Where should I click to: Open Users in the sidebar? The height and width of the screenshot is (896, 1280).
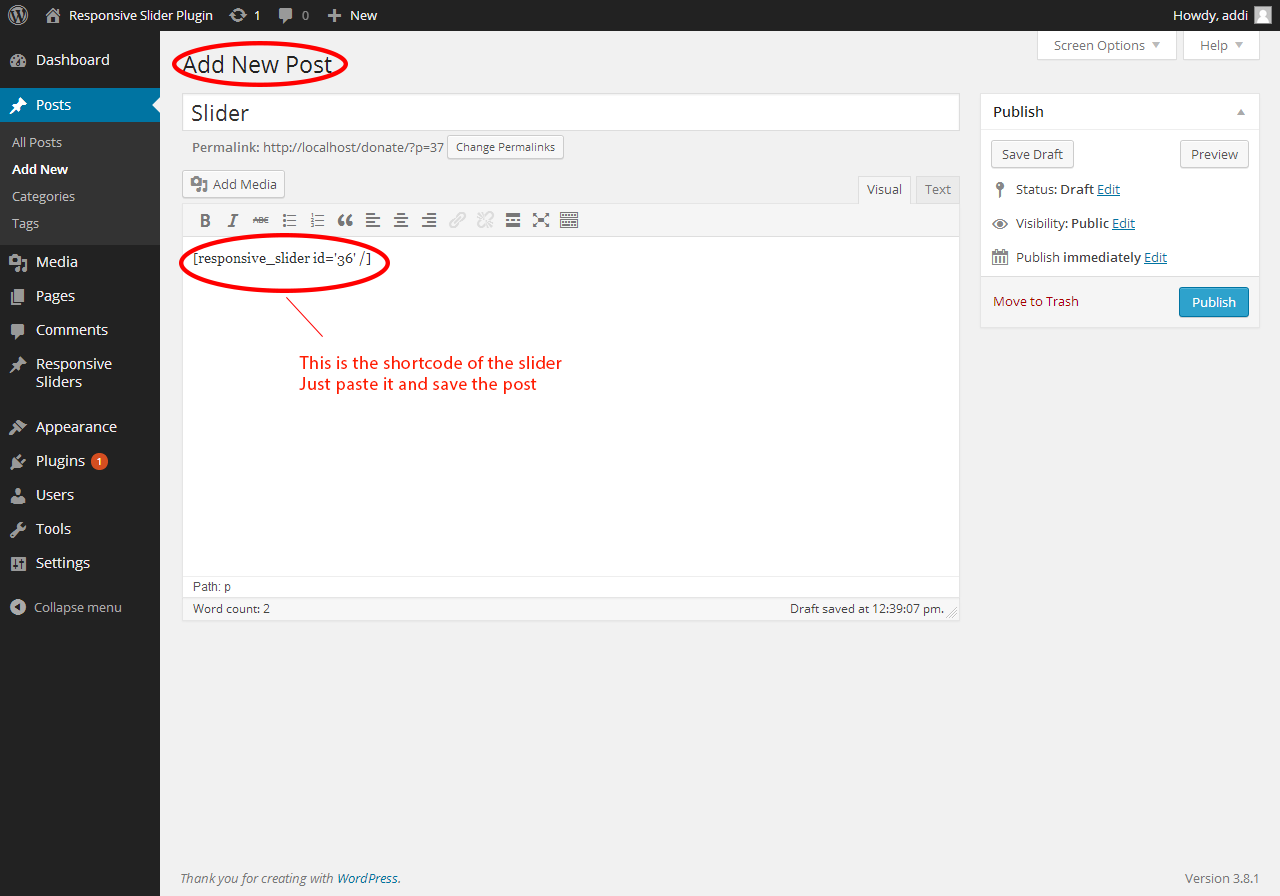[x=80, y=495]
